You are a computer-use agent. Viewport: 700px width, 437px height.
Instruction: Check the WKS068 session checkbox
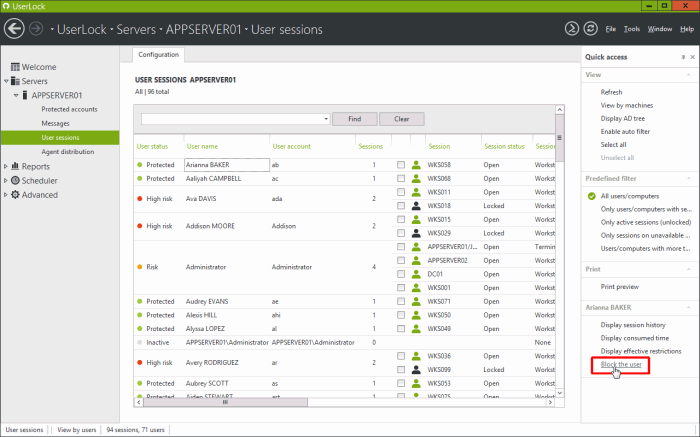401,179
